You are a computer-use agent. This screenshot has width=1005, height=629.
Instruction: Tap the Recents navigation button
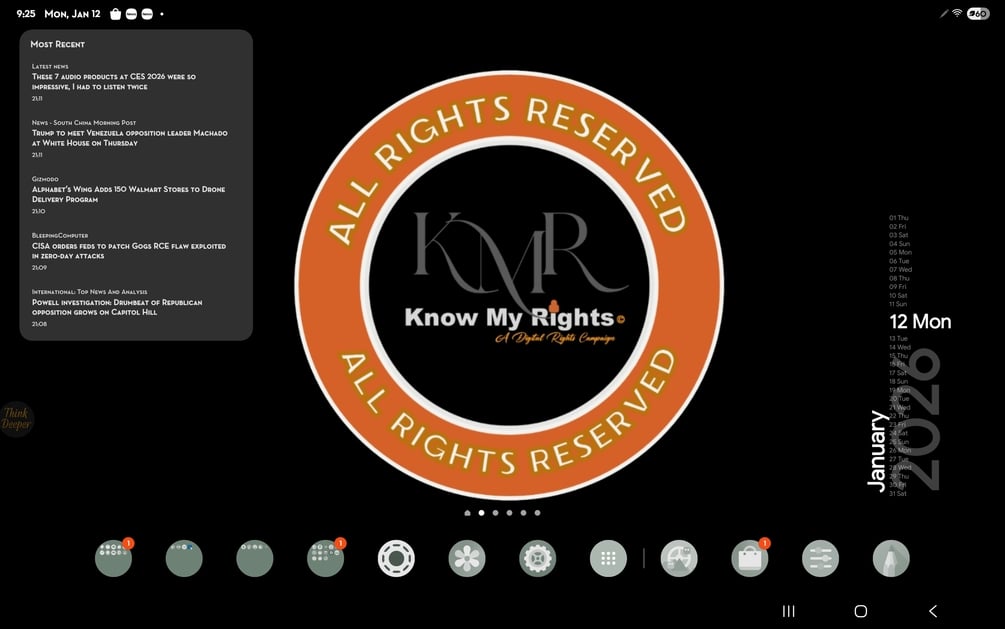click(788, 611)
